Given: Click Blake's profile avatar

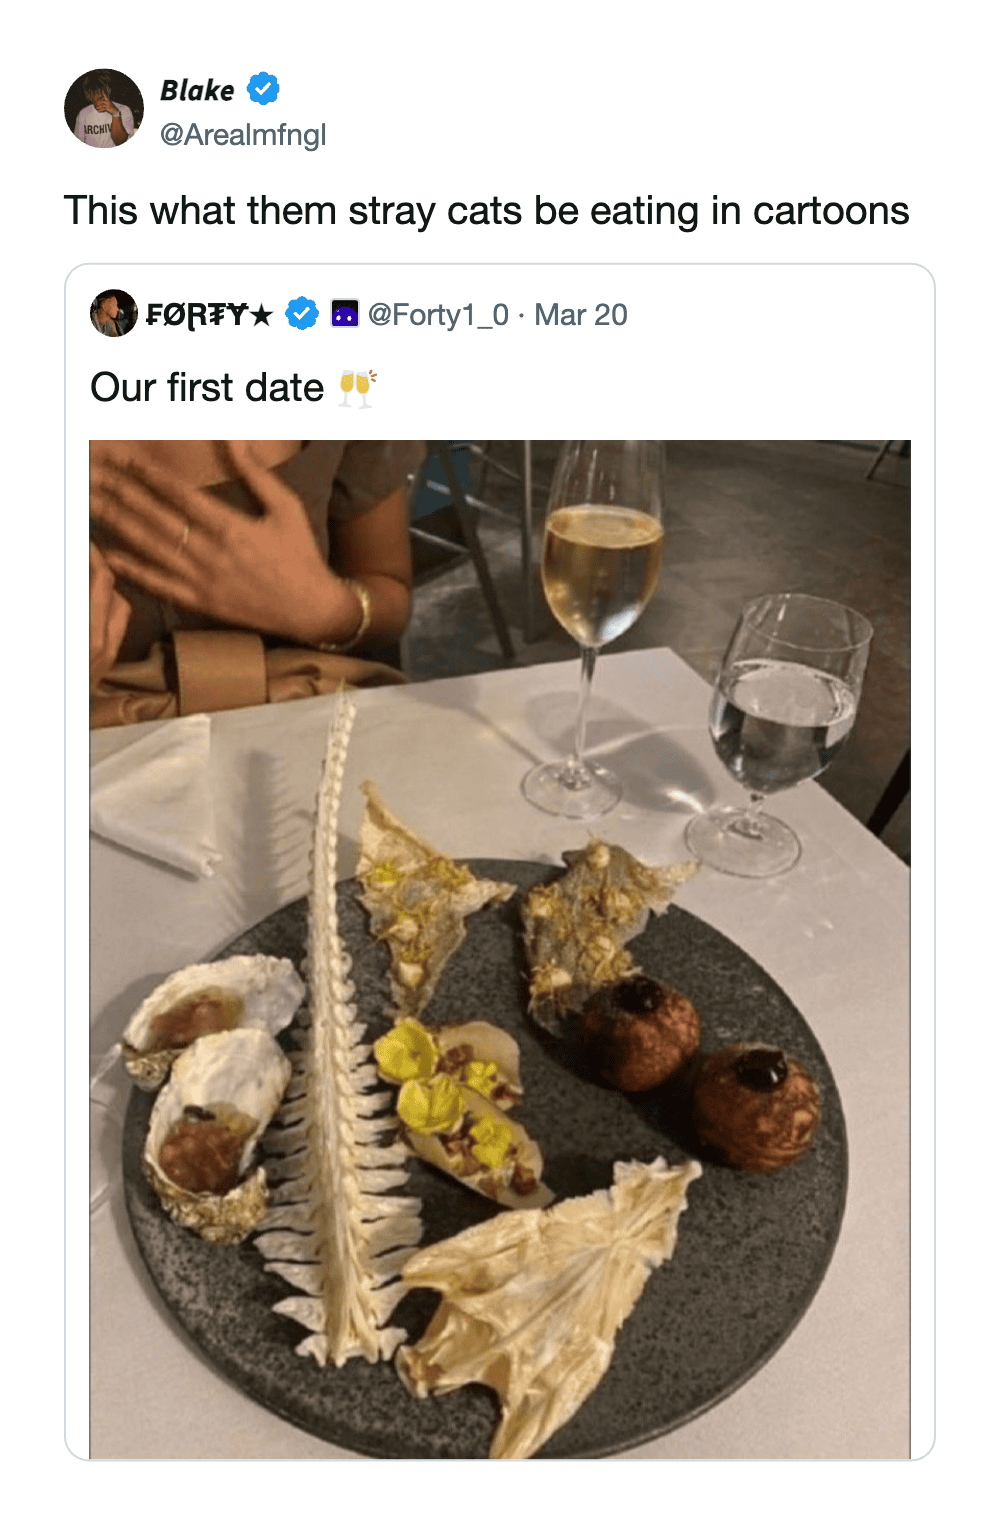Looking at the screenshot, I should click(104, 109).
